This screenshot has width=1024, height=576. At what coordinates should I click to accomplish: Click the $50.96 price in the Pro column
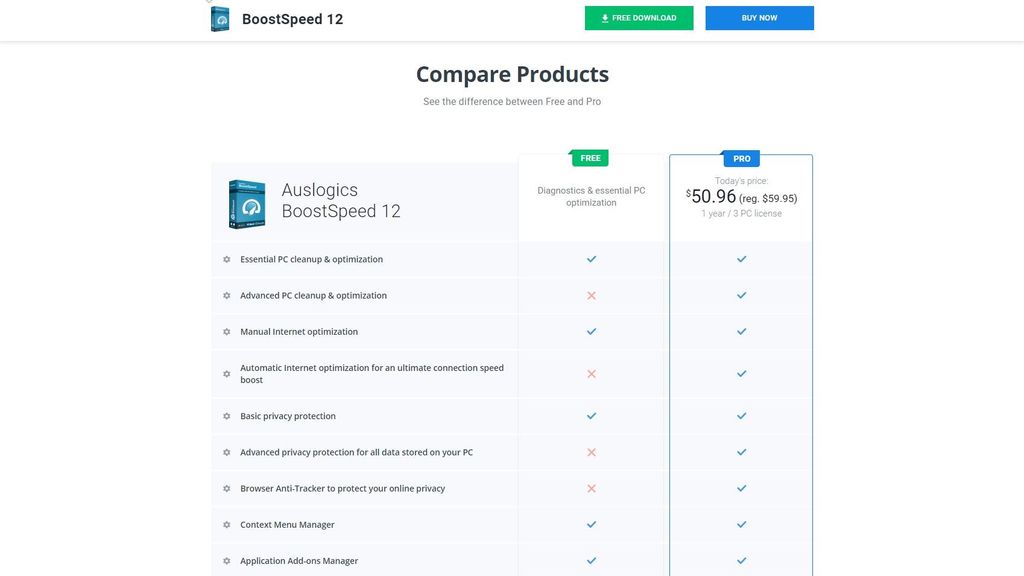coord(712,196)
